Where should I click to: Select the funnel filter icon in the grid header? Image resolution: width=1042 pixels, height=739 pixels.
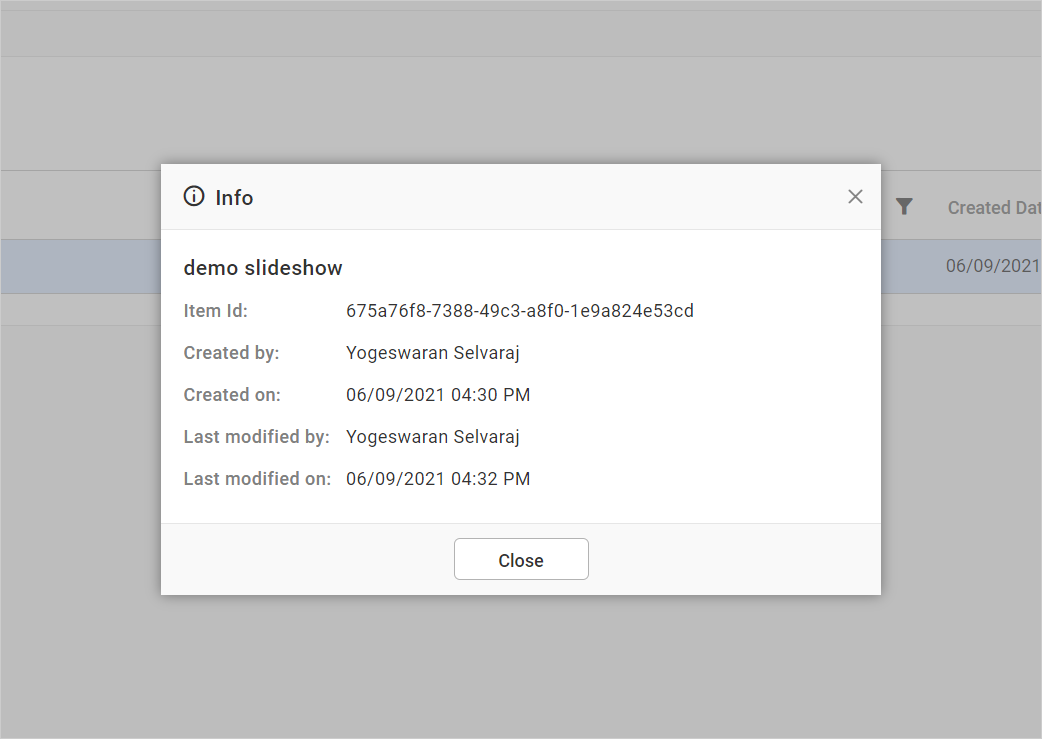(905, 206)
